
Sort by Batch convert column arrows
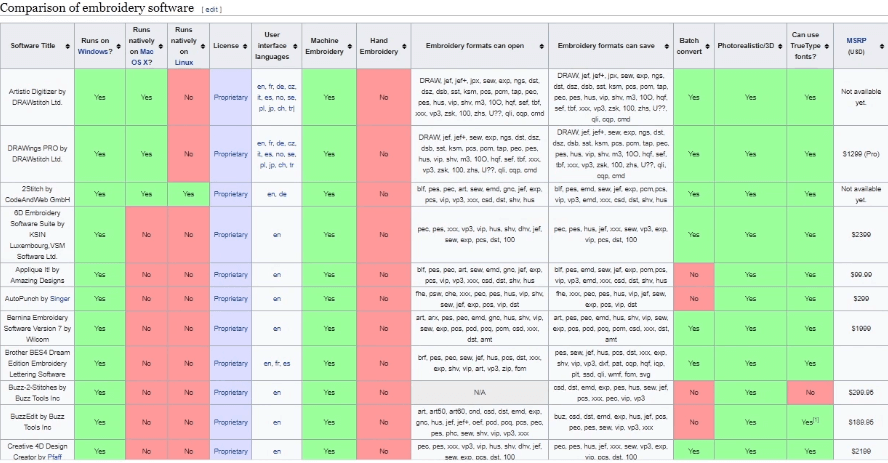[x=708, y=46]
